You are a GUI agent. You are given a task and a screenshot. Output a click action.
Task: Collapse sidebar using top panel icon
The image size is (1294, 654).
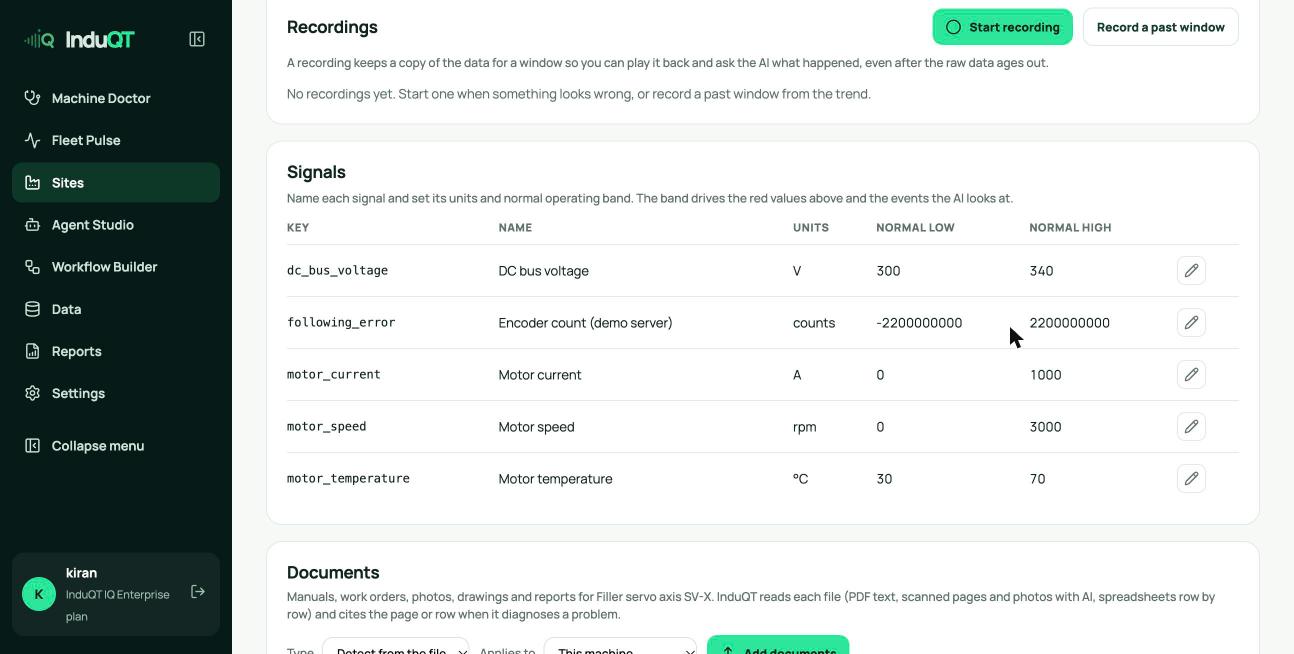[197, 39]
